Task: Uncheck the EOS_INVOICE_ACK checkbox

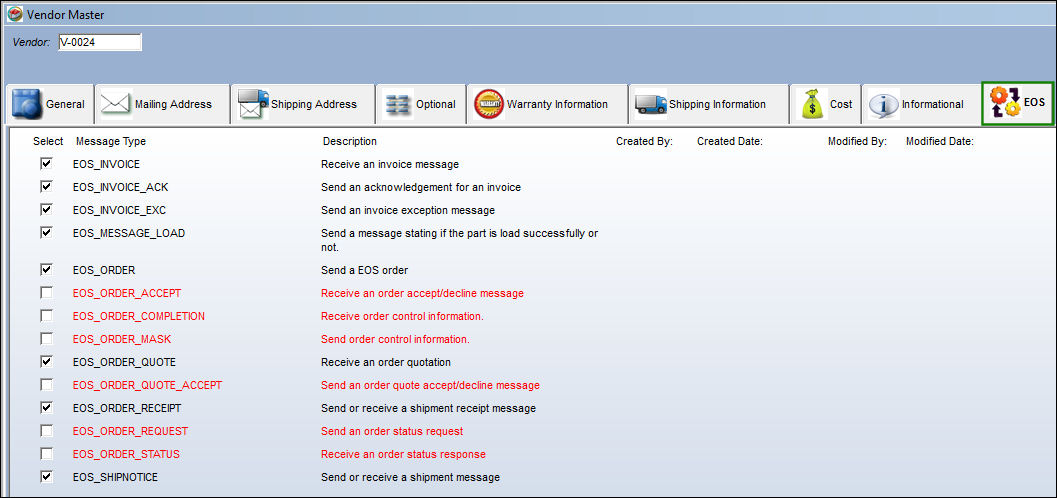Action: click(47, 187)
